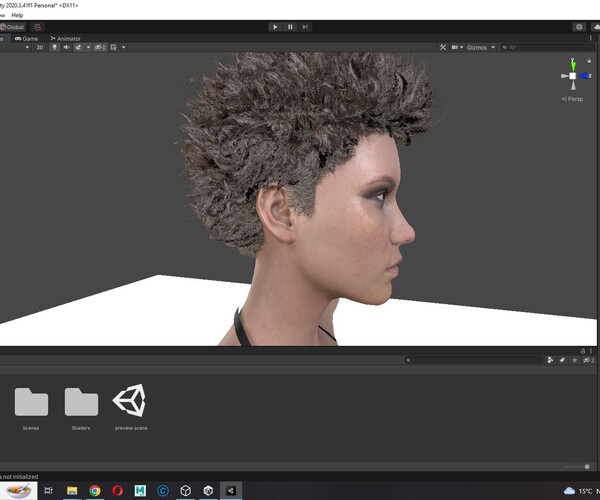Open second Unity cube icon on taskbar
600x500 pixels.
208,490
